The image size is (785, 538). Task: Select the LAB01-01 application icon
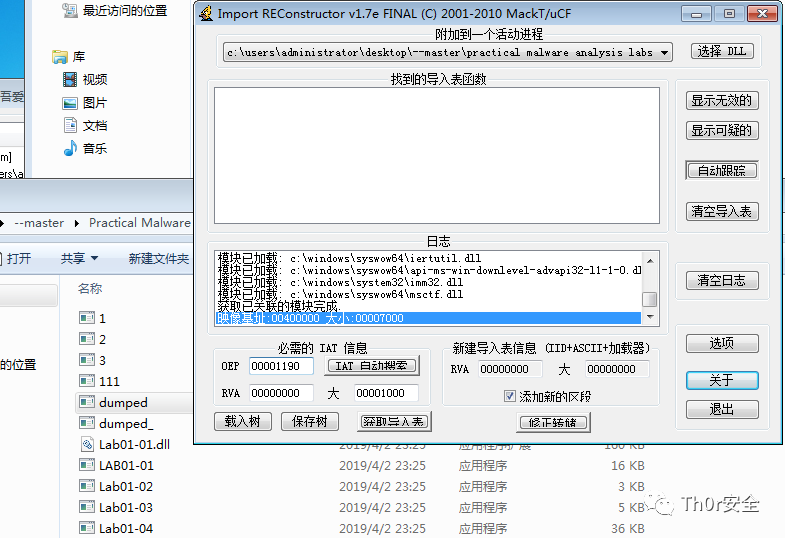(x=87, y=465)
